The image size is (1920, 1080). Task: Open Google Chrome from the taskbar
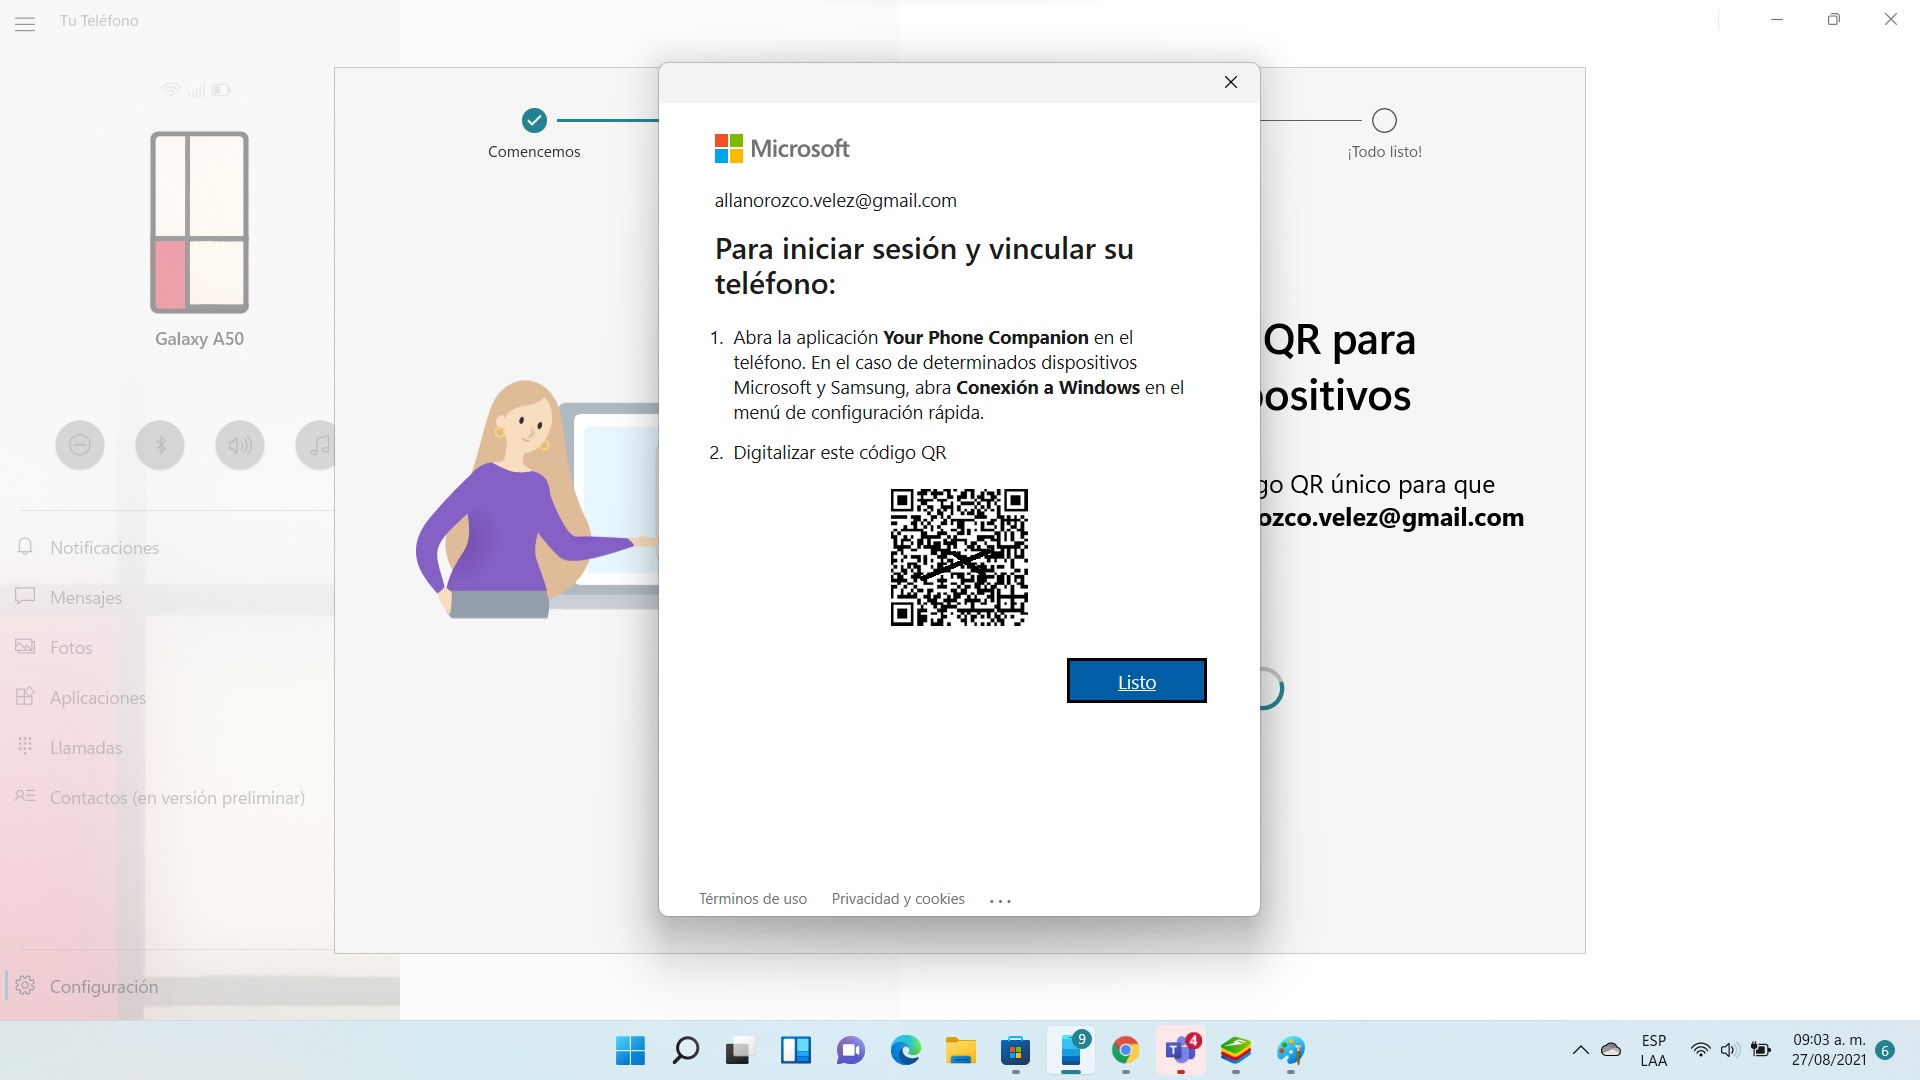coord(1125,1051)
